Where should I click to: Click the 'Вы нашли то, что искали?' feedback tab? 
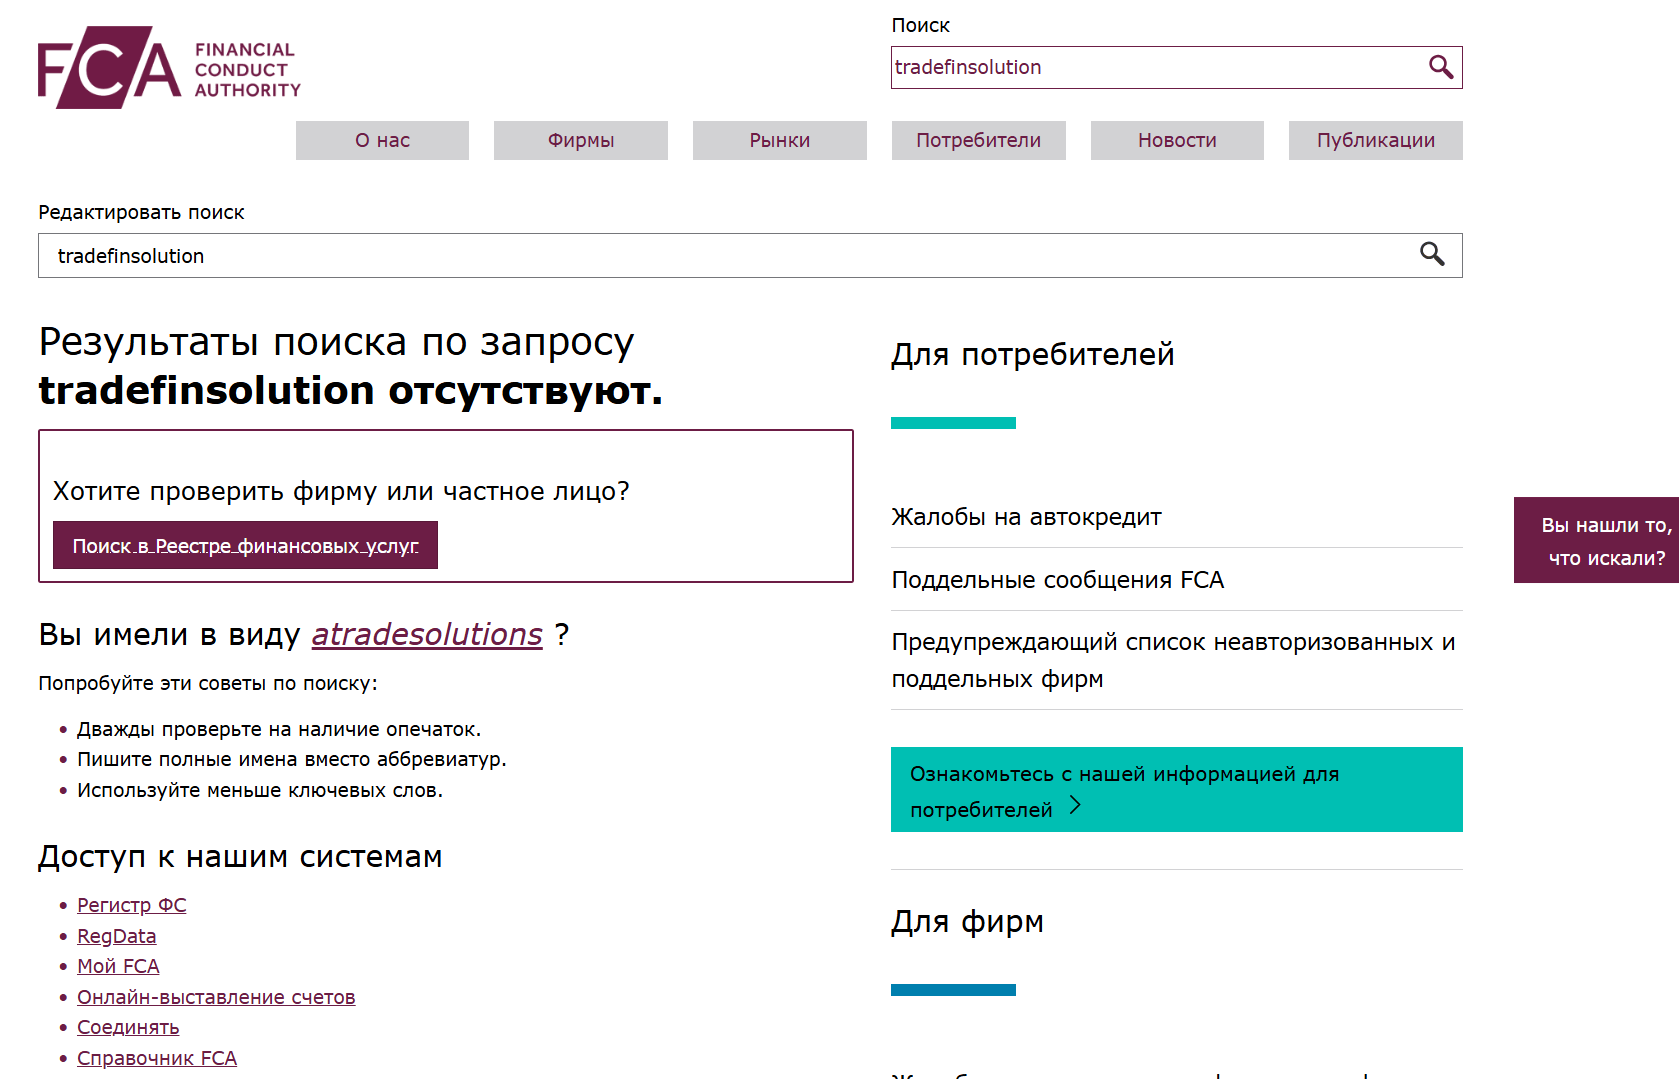pyautogui.click(x=1596, y=540)
